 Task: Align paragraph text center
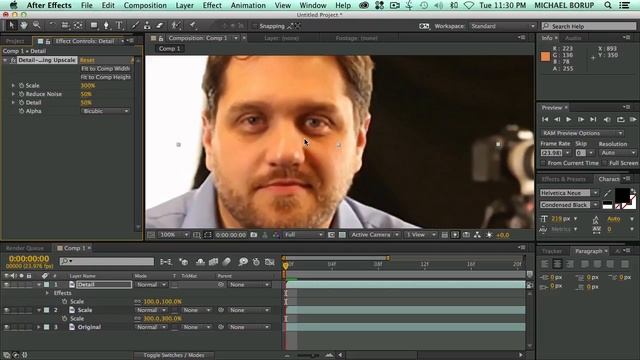pos(557,264)
